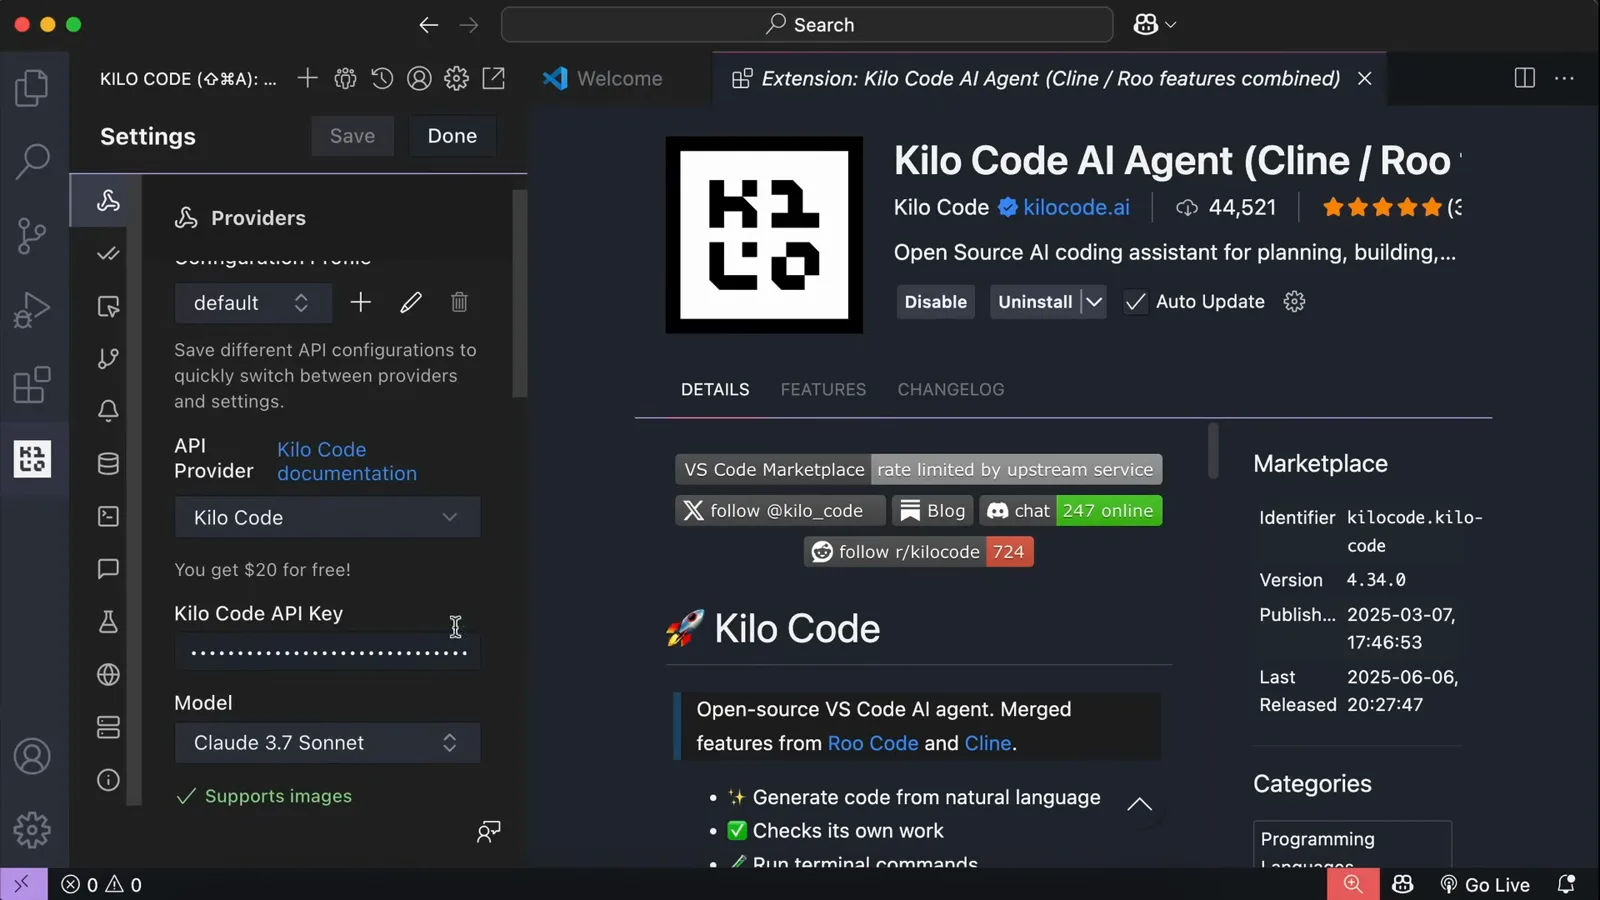Open the Kilo Code documentation link

pos(347,461)
